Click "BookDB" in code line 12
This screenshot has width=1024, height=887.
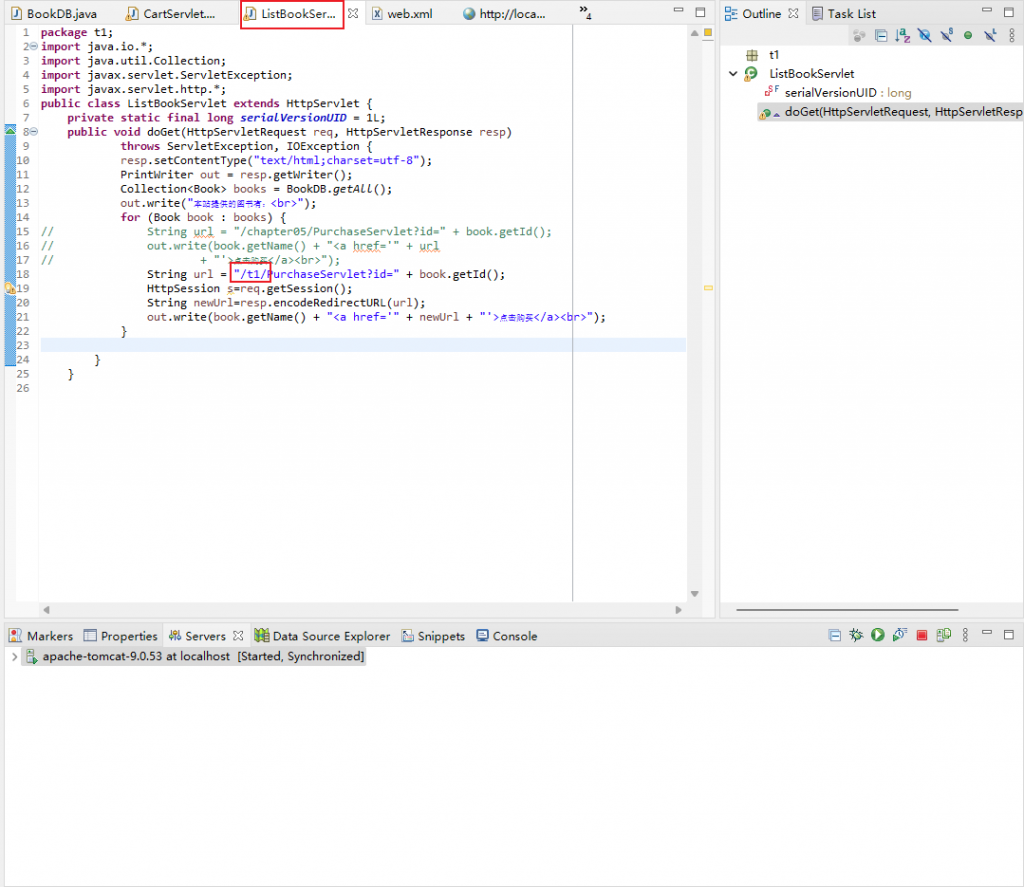click(x=306, y=189)
